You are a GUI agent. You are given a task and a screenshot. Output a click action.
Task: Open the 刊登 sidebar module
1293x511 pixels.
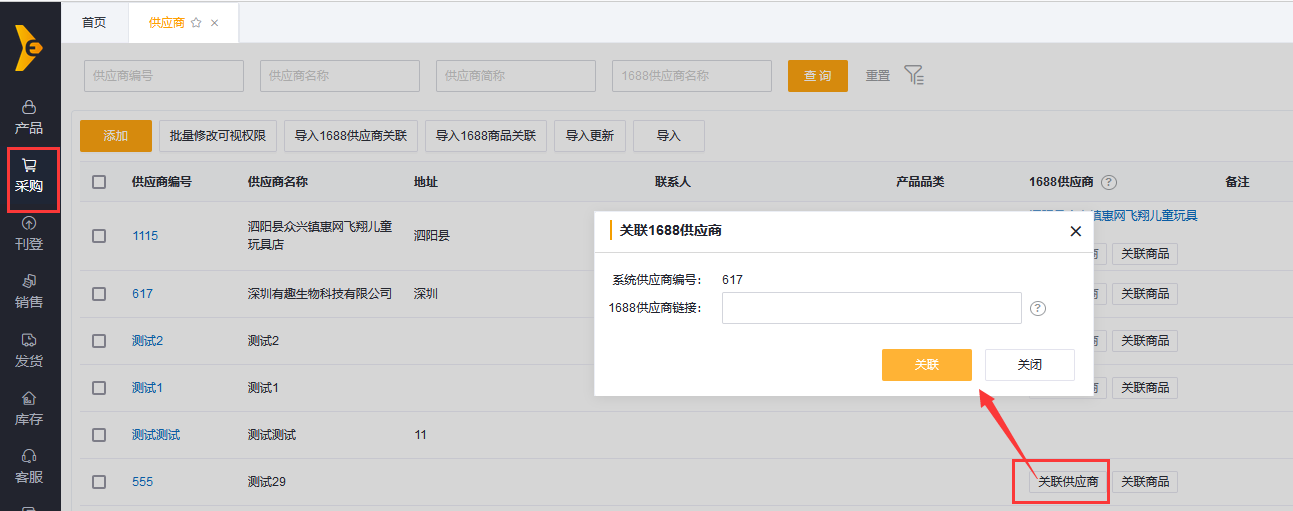[29, 224]
